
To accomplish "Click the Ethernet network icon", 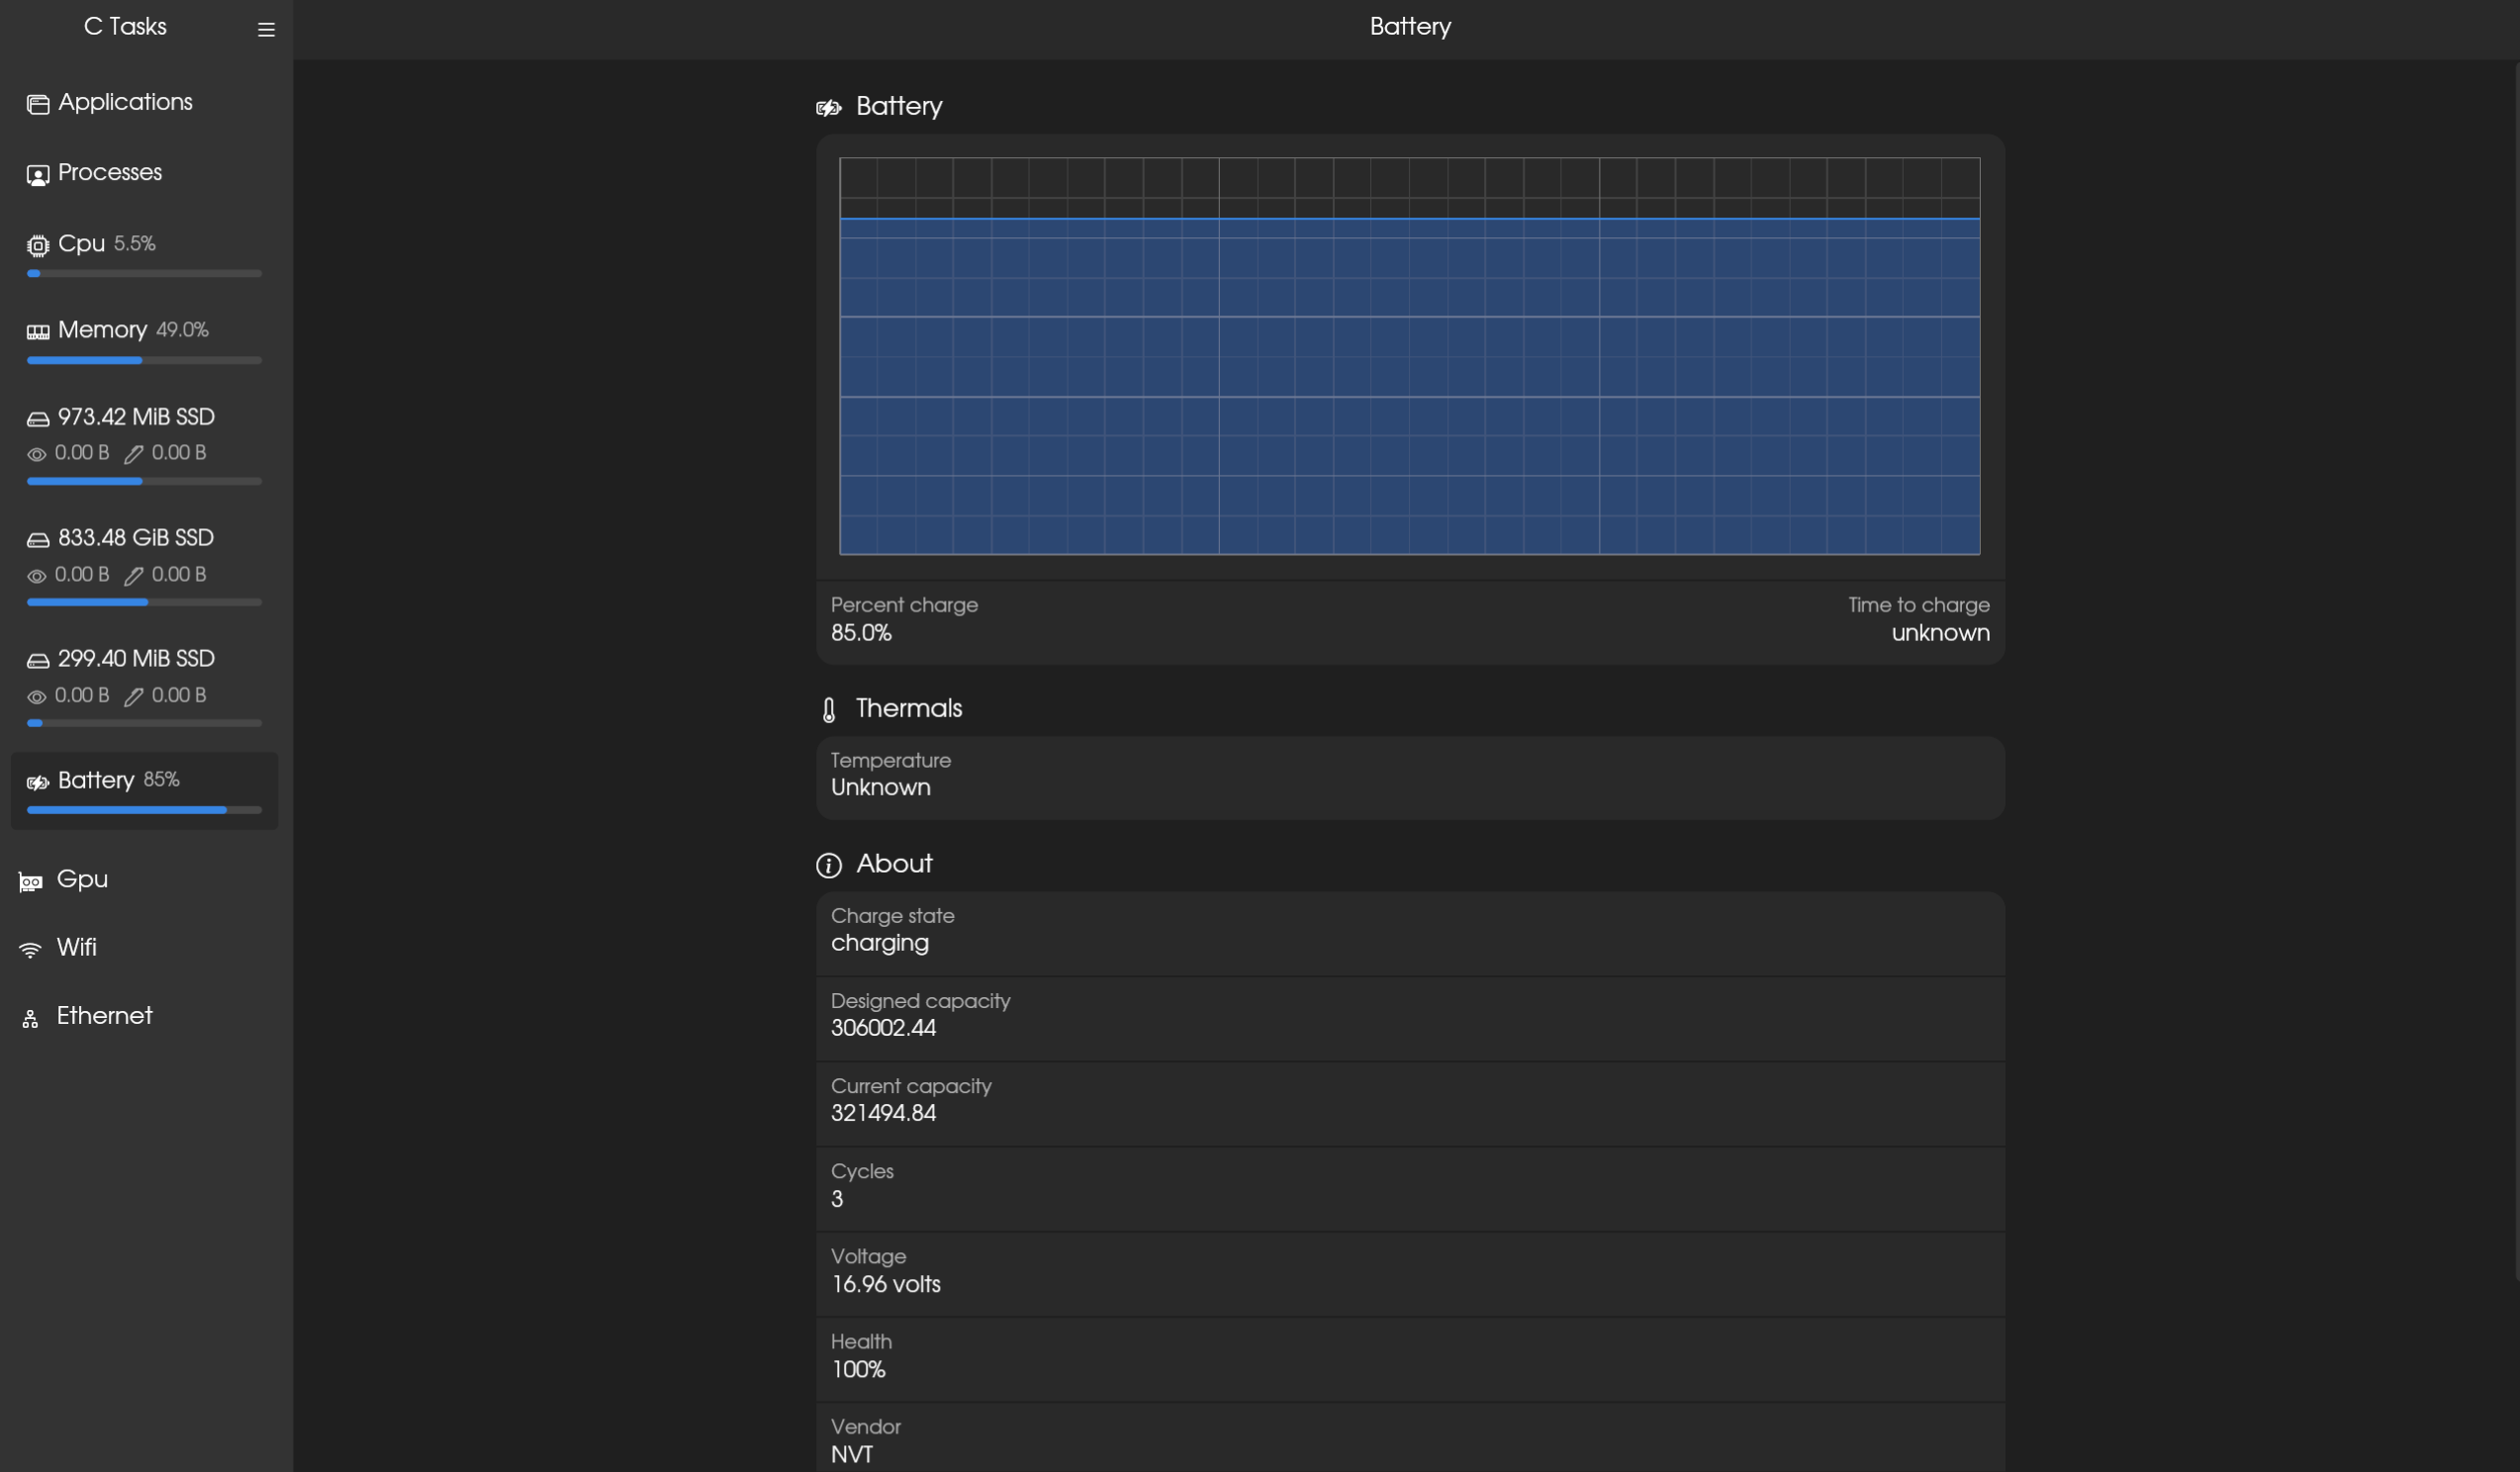I will click(31, 1018).
